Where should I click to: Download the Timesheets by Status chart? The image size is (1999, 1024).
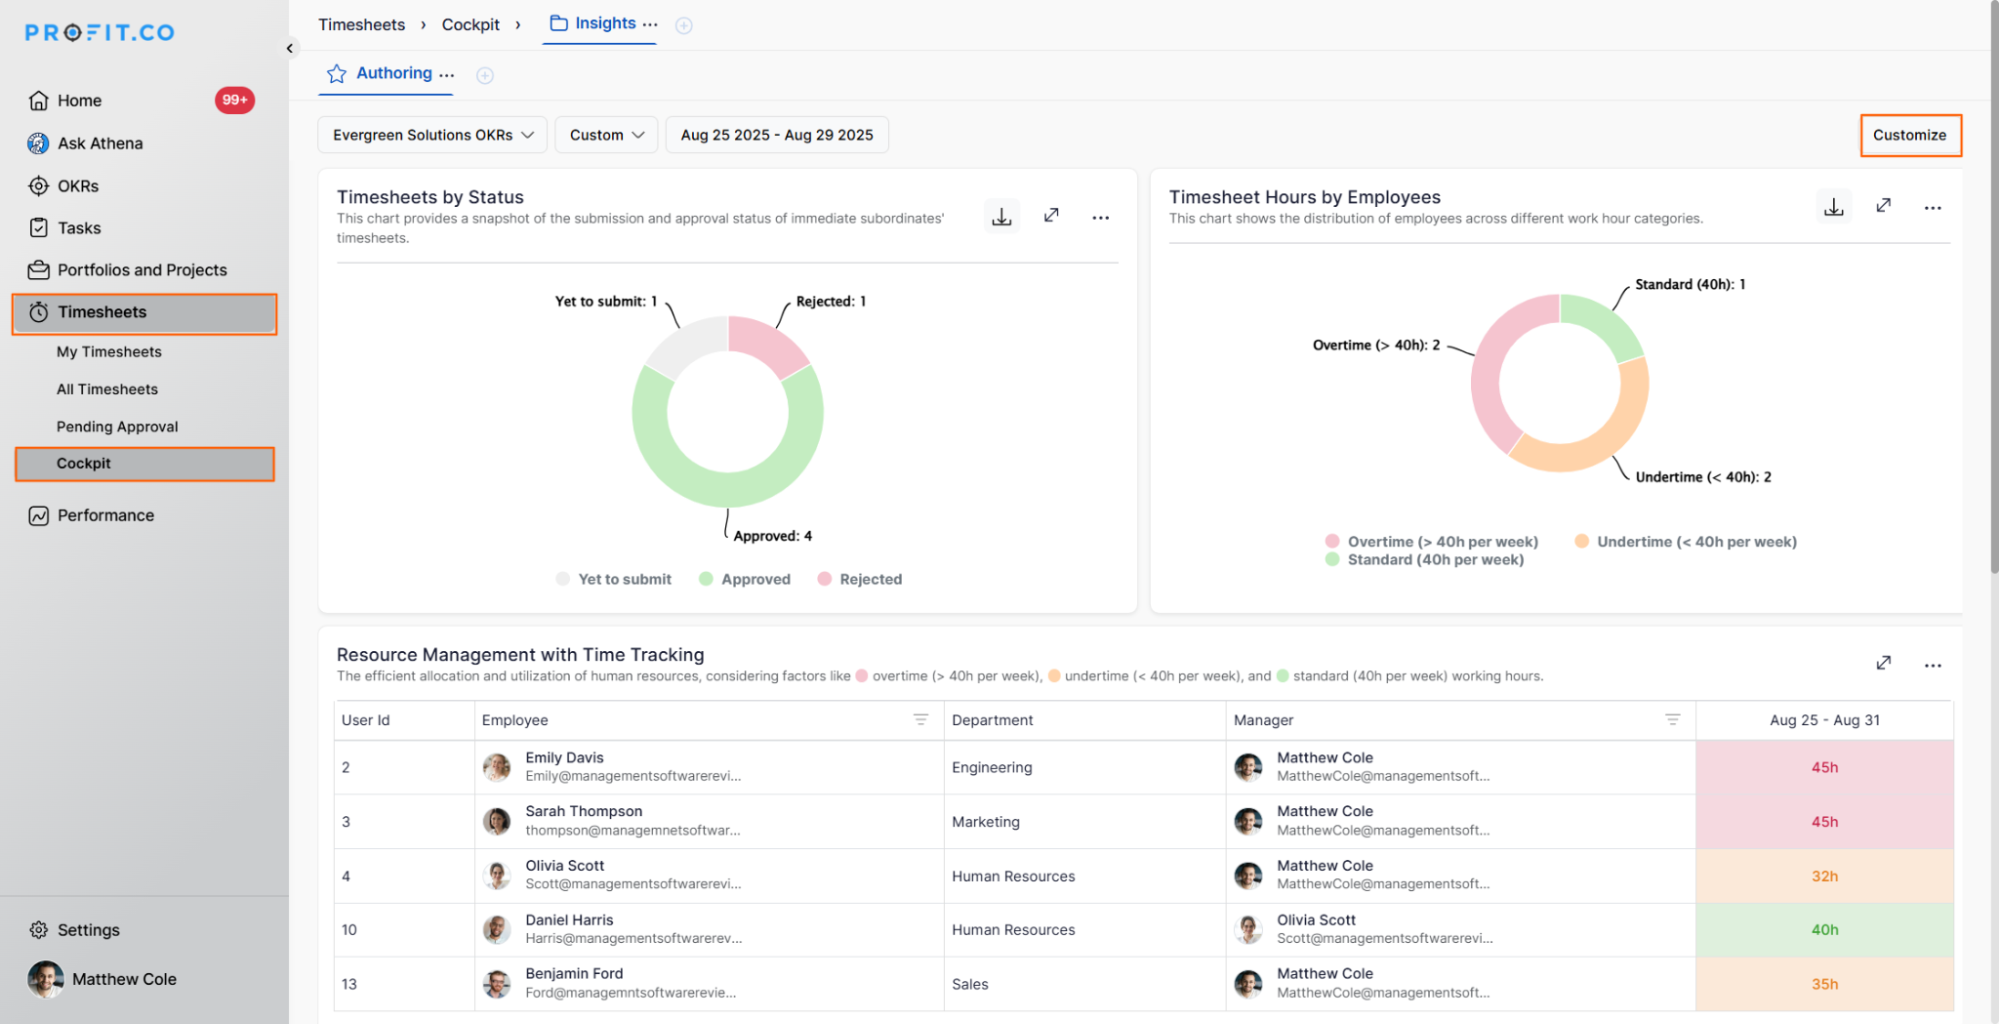coord(1001,216)
